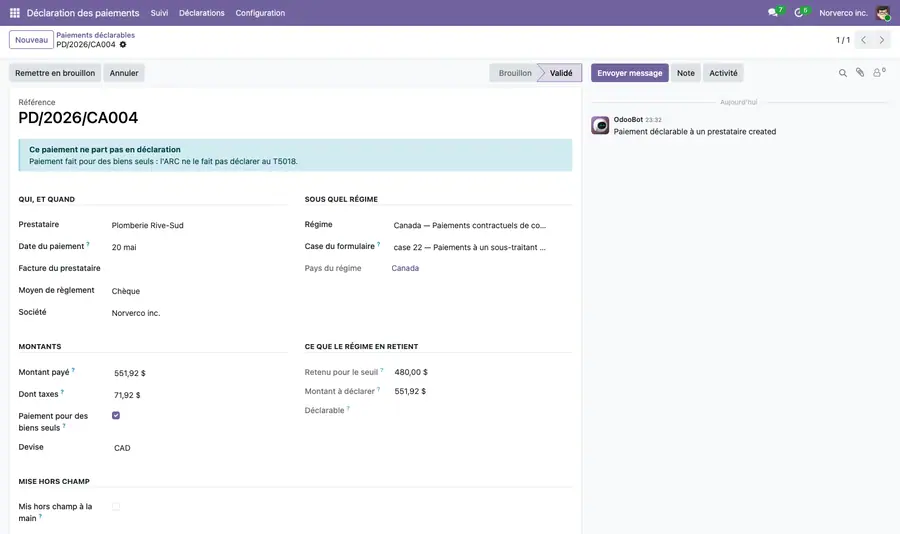
Task: Click the Activité button
Action: (723, 73)
